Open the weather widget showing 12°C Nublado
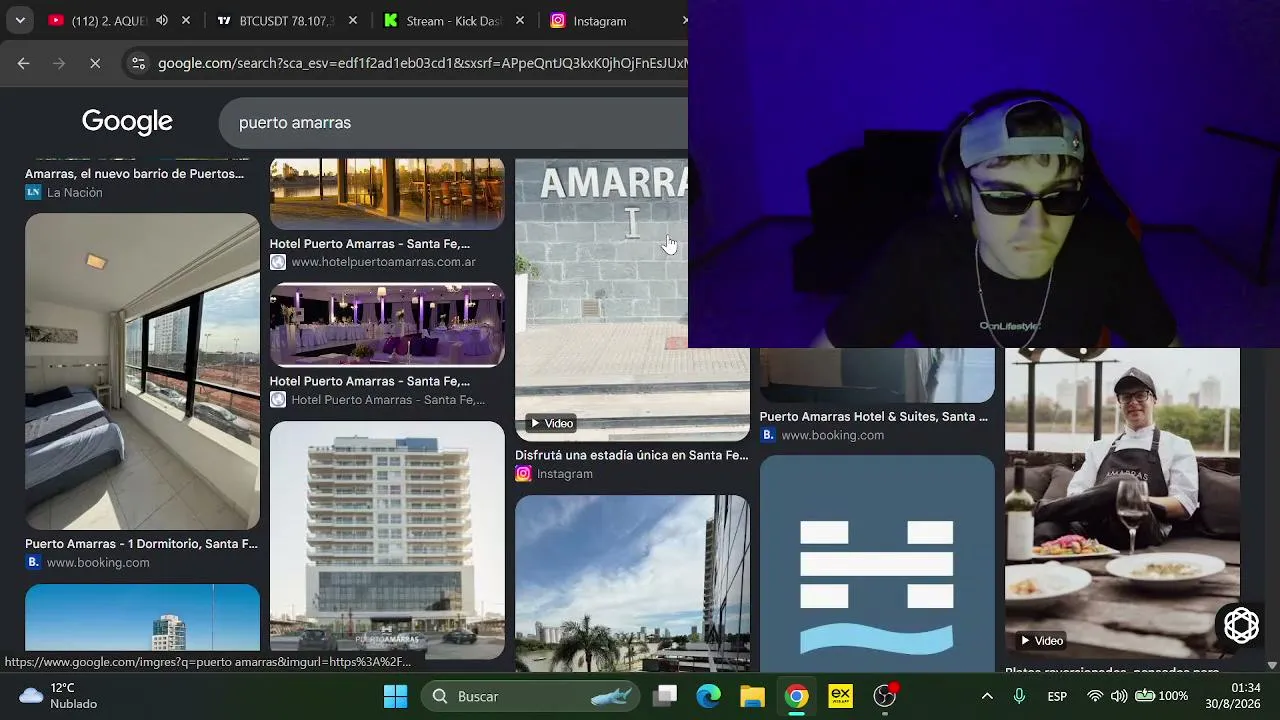1280x720 pixels. pyautogui.click(x=60, y=696)
